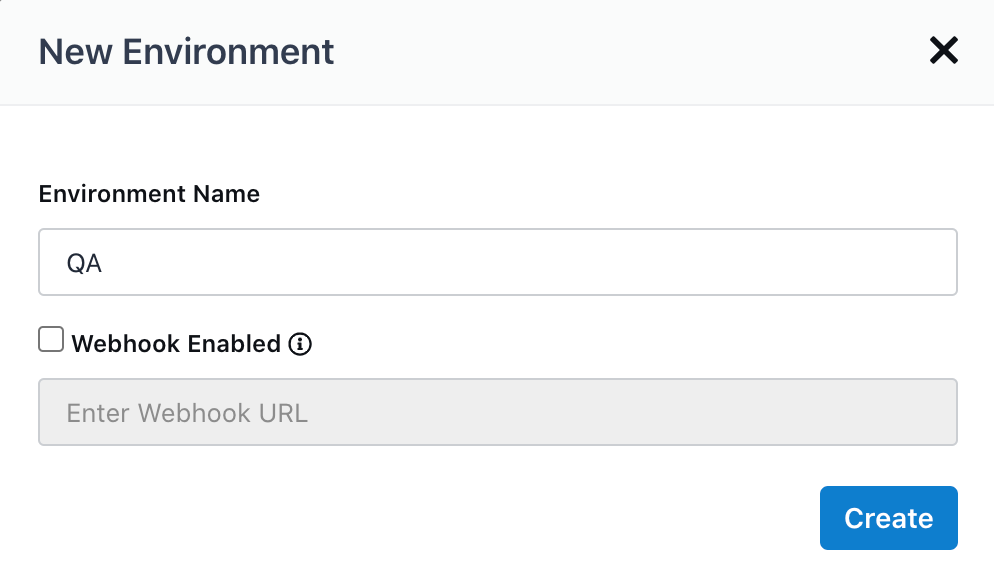994x586 pixels.
Task: Click the info icon beside Webhook Enabled
Action: coord(300,344)
